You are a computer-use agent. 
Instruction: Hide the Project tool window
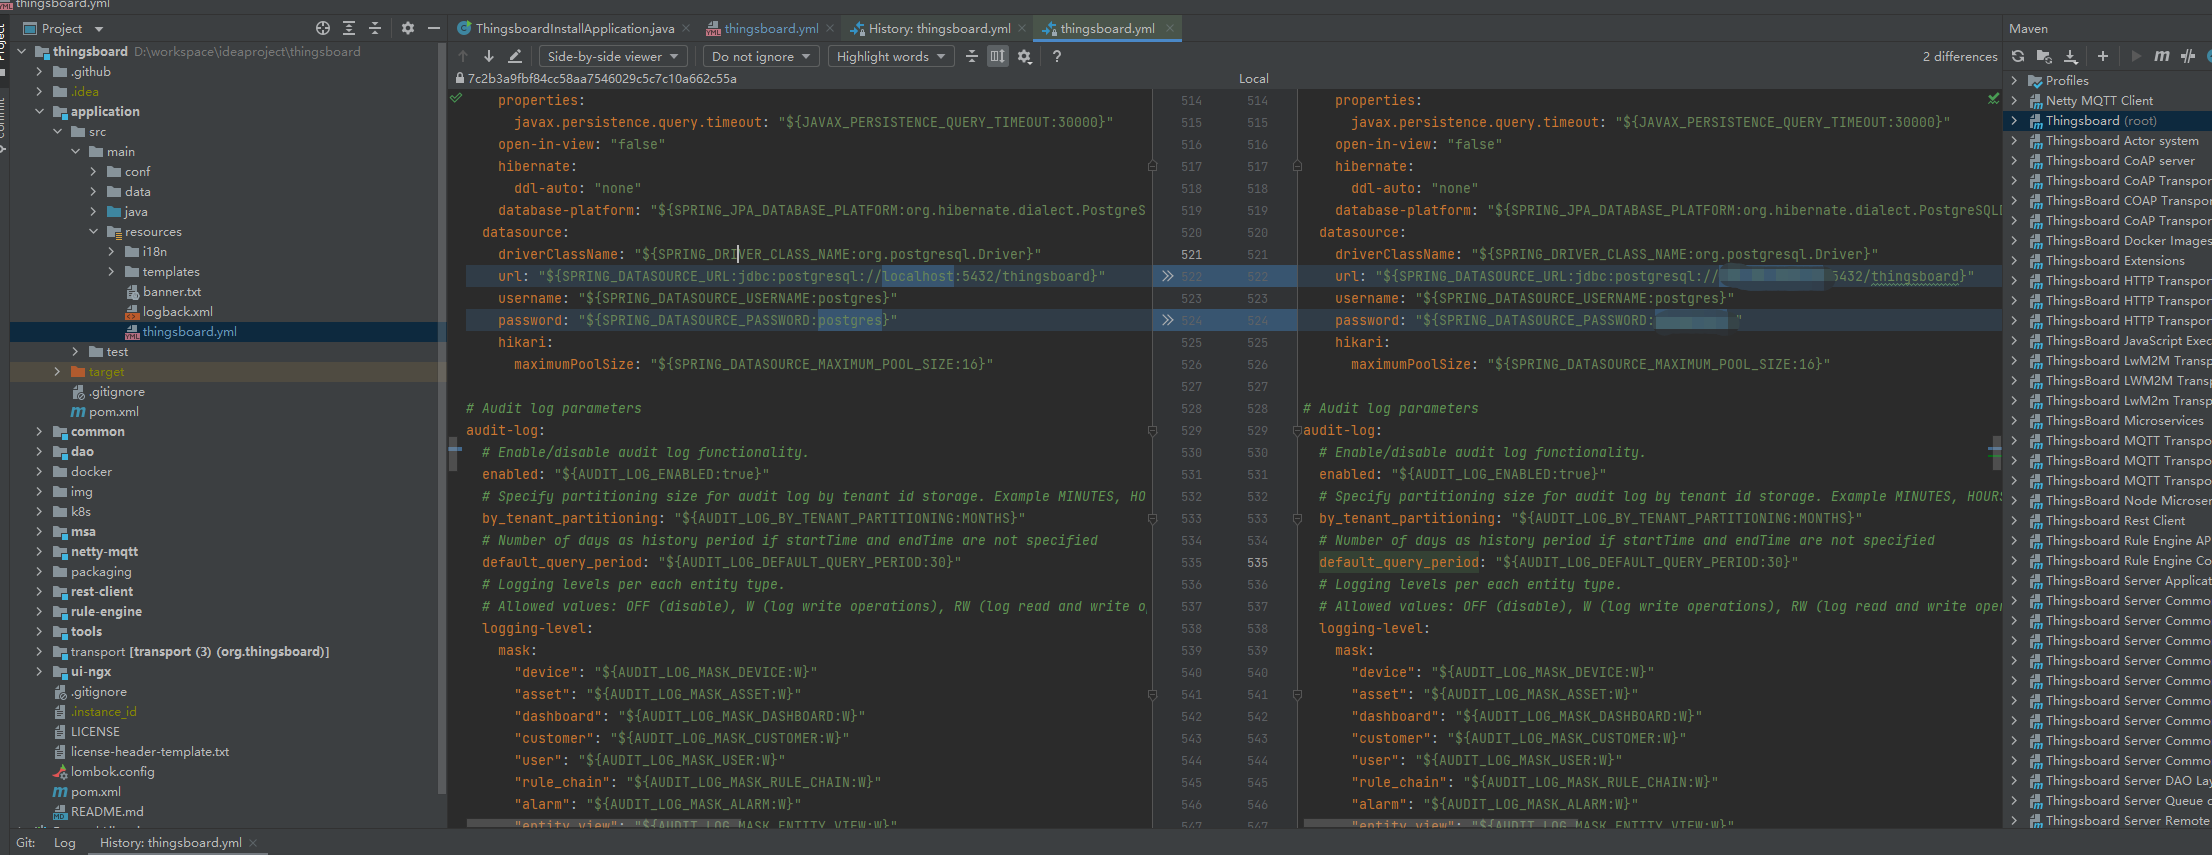(x=433, y=28)
